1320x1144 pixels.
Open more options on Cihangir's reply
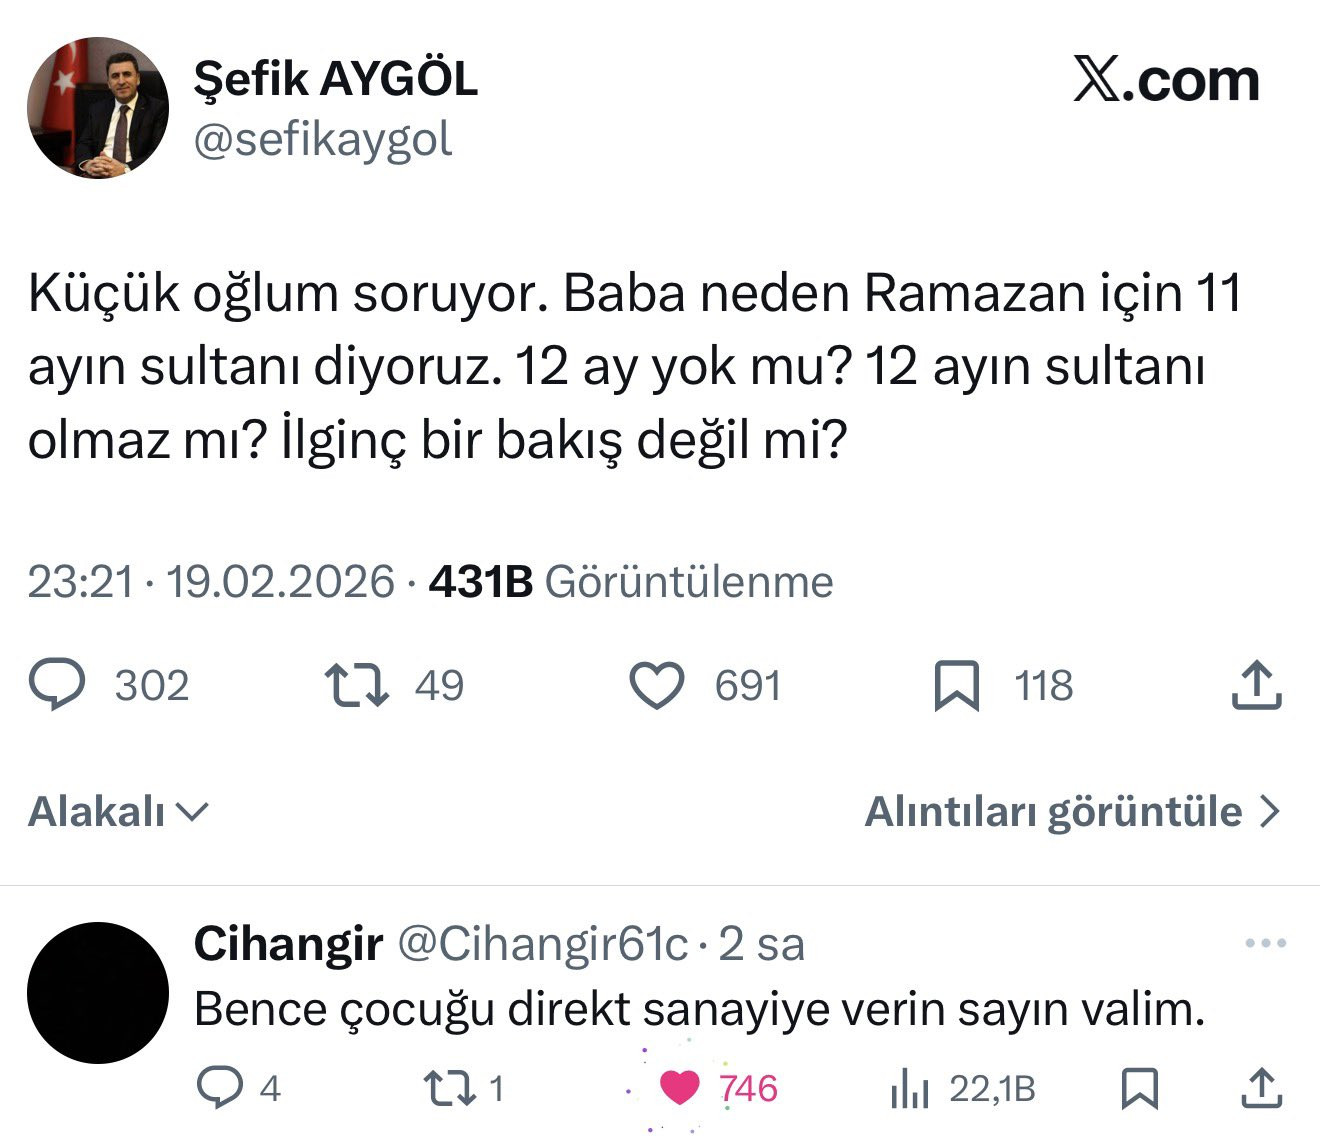click(1265, 943)
